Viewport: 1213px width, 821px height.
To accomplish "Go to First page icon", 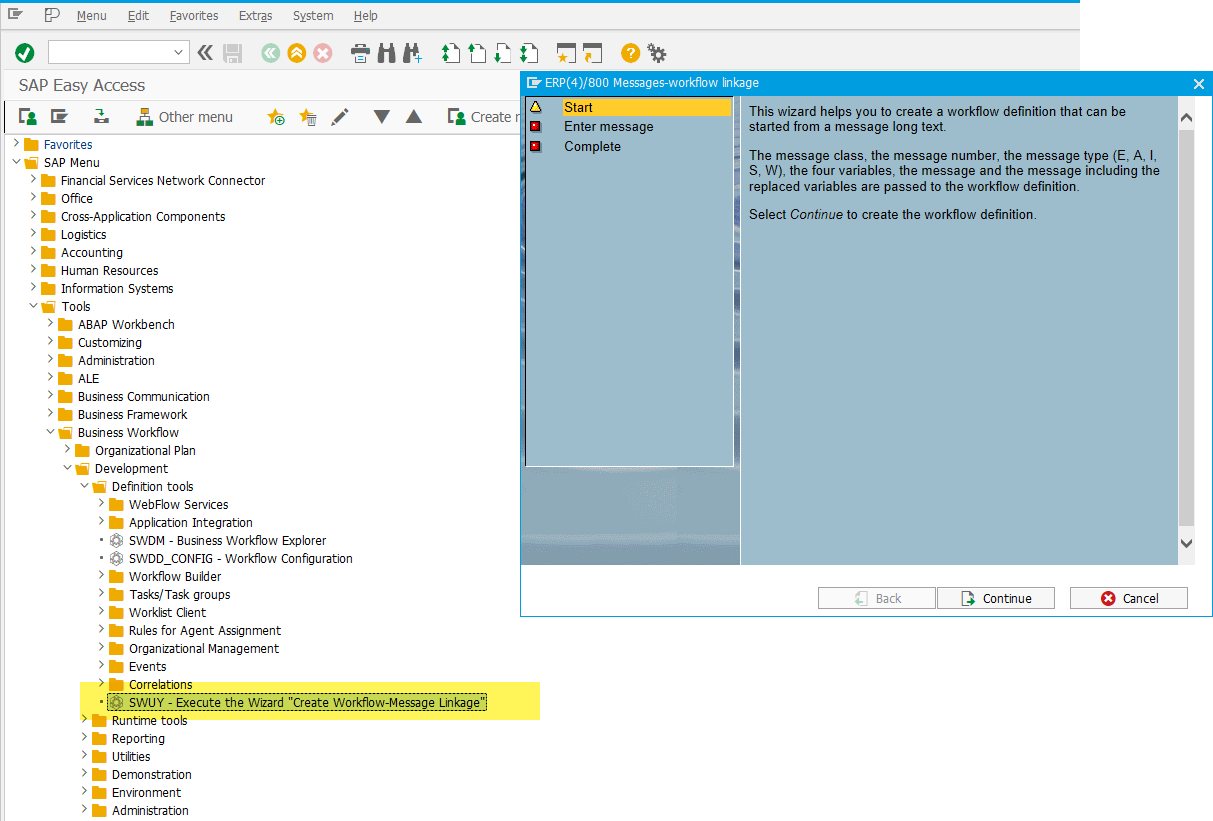I will tap(451, 53).
